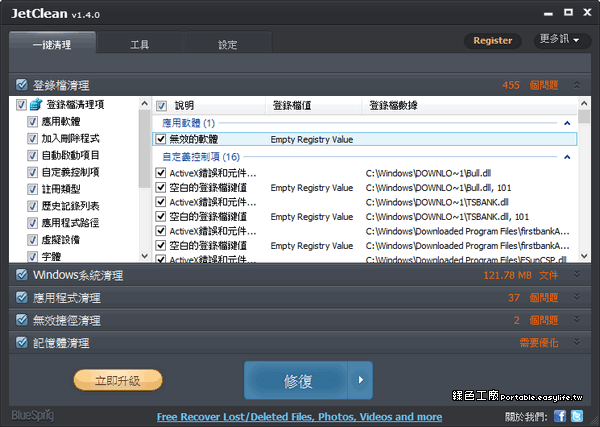600x427 pixels.
Task: Expand the 應用程式清理 section chevron
Action: (x=577, y=297)
